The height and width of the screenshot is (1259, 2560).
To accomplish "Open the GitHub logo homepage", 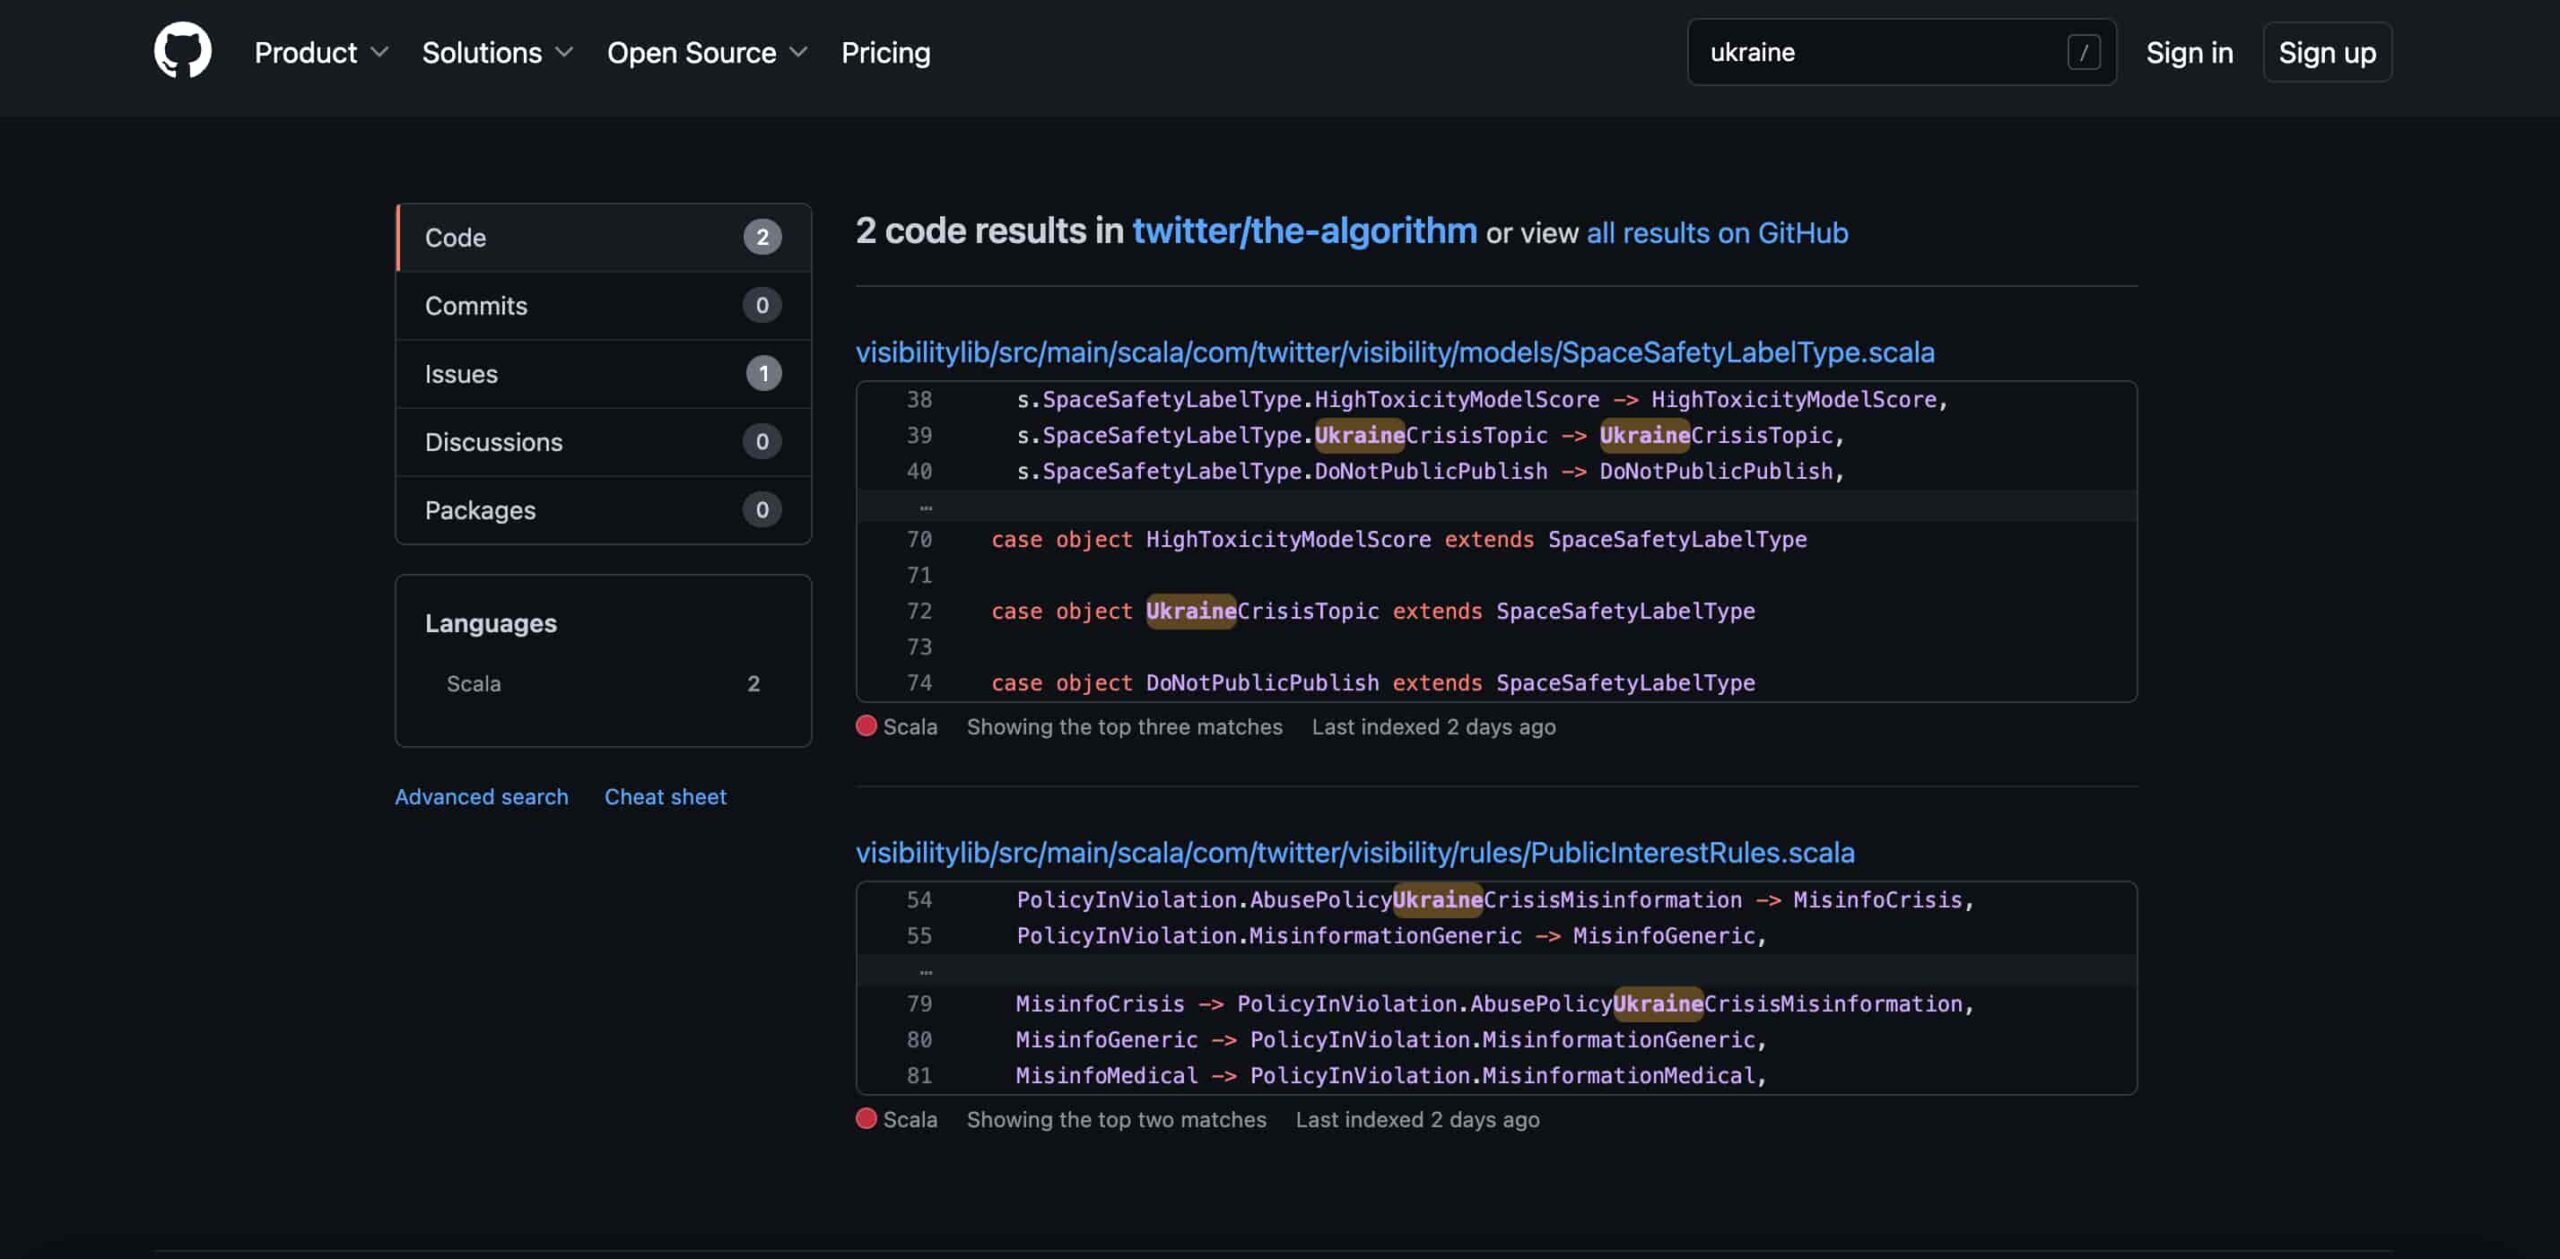I will 183,50.
